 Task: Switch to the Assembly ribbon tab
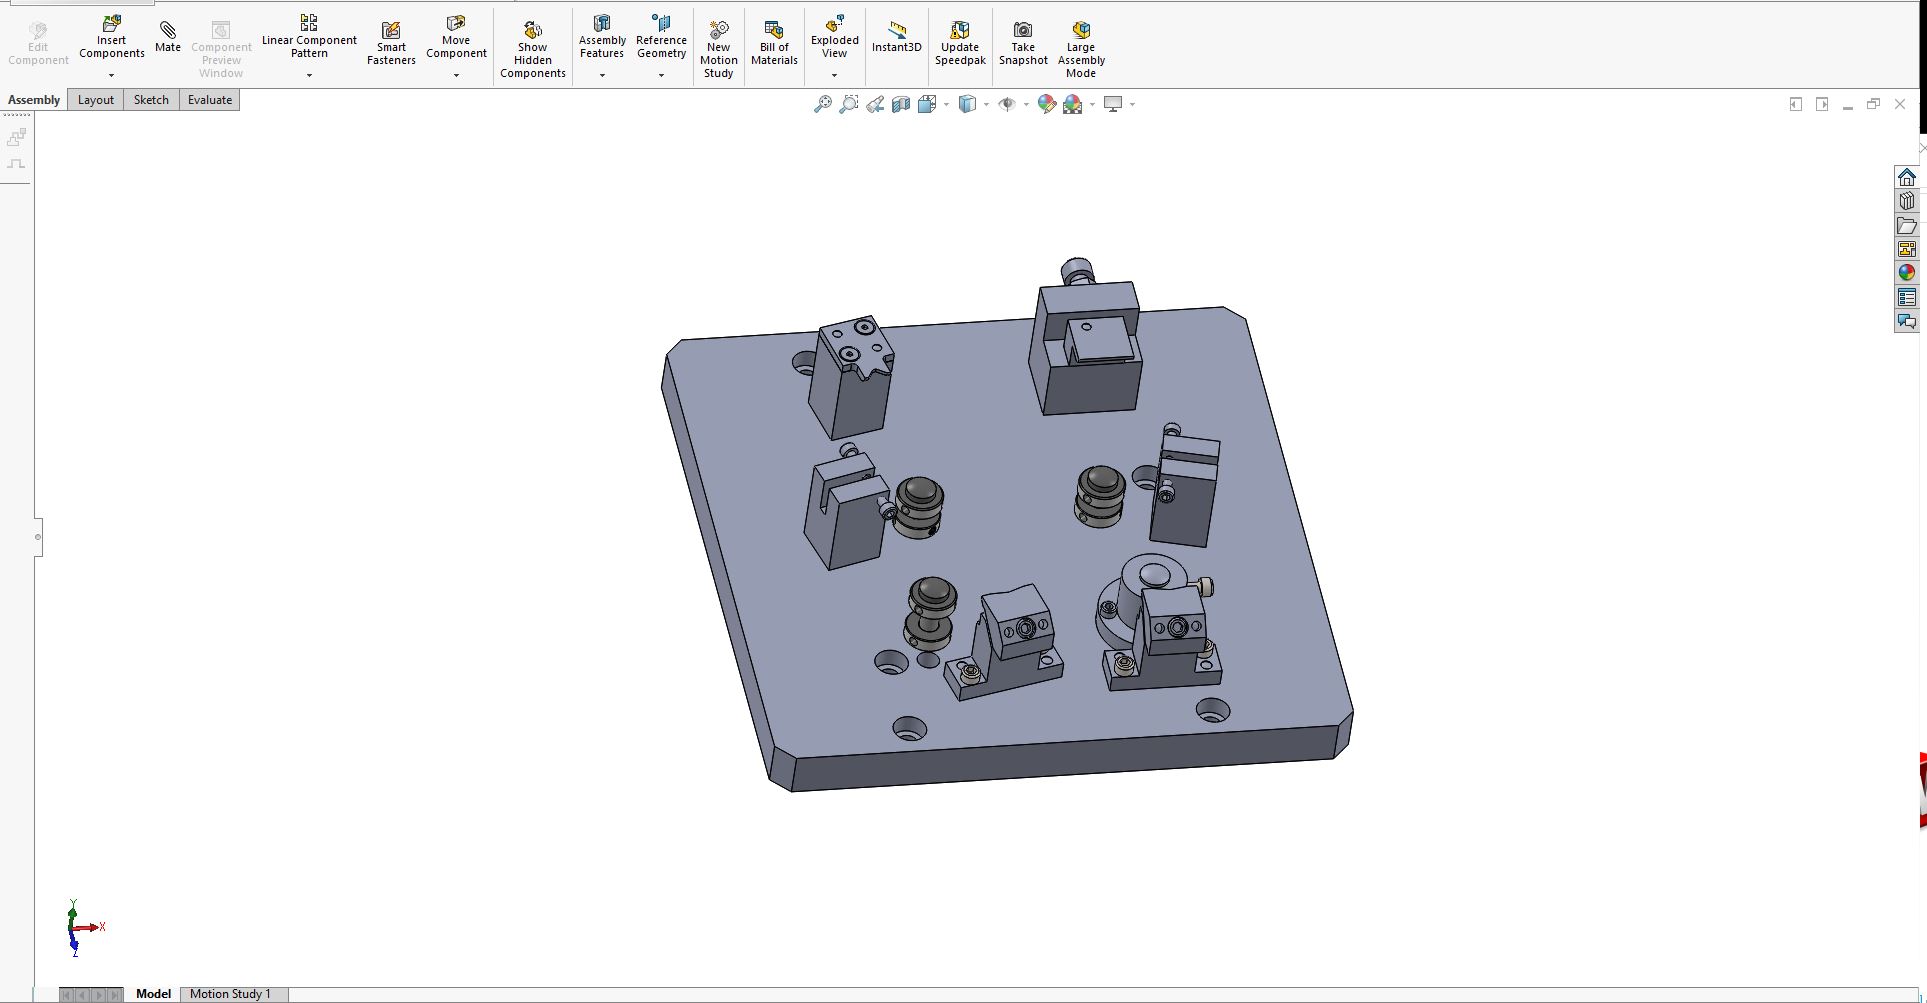coord(34,100)
